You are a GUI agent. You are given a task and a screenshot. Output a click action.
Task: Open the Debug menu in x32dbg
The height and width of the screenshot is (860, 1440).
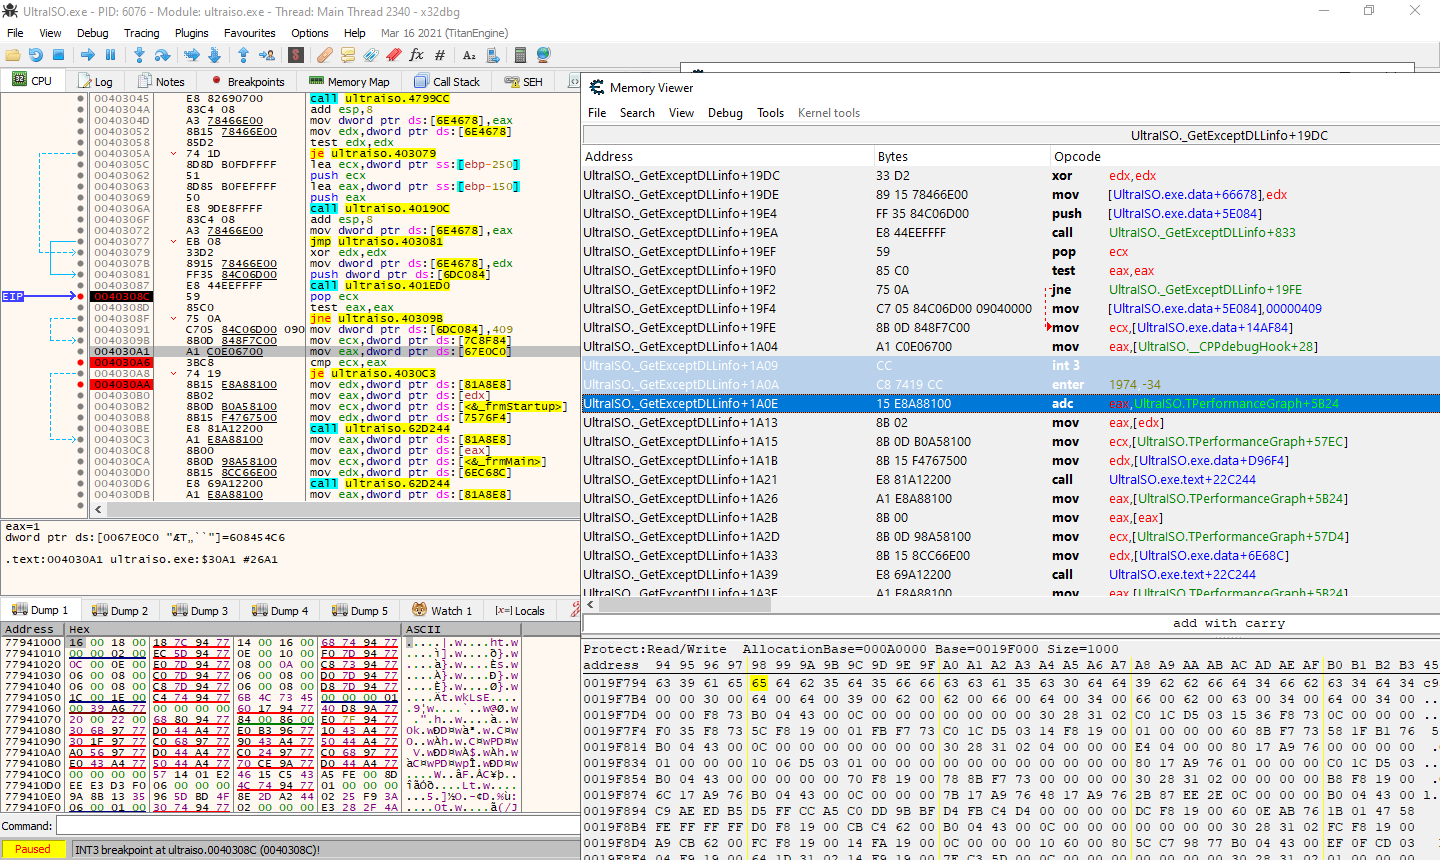point(92,33)
